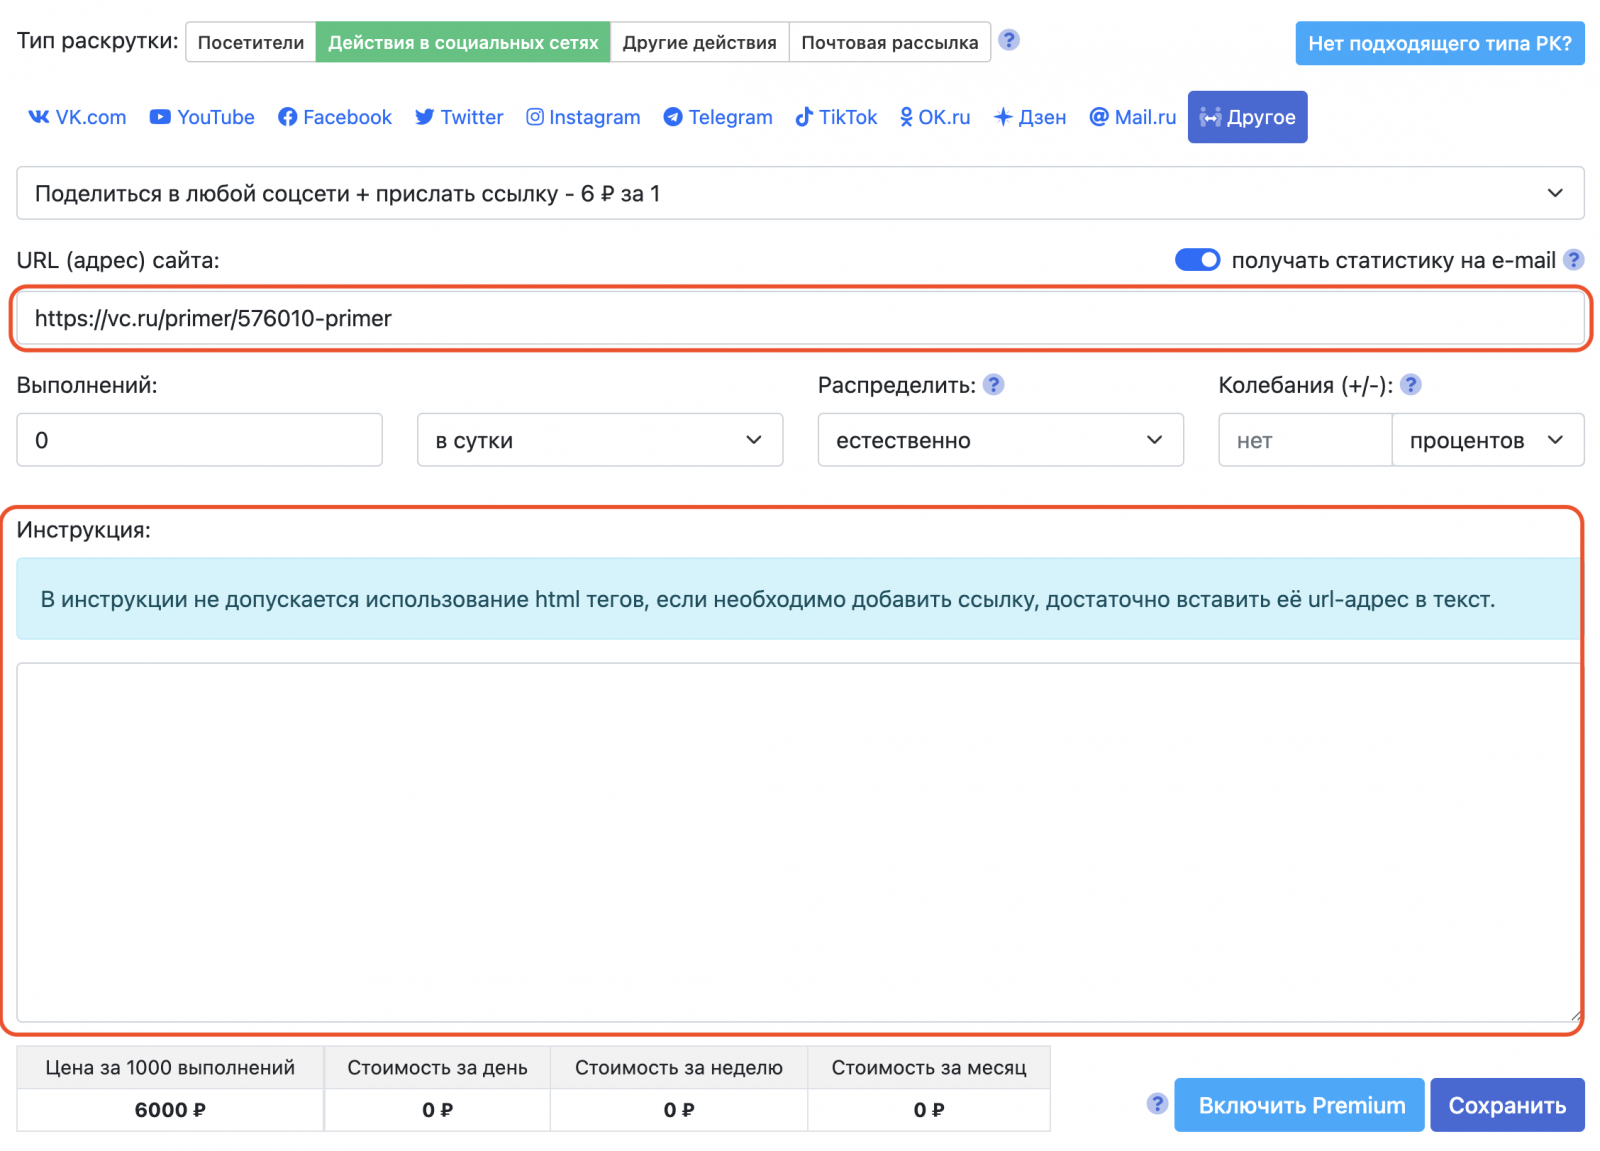Click help icon left of Включить Premium
The image size is (1600, 1151).
coord(1157,1103)
